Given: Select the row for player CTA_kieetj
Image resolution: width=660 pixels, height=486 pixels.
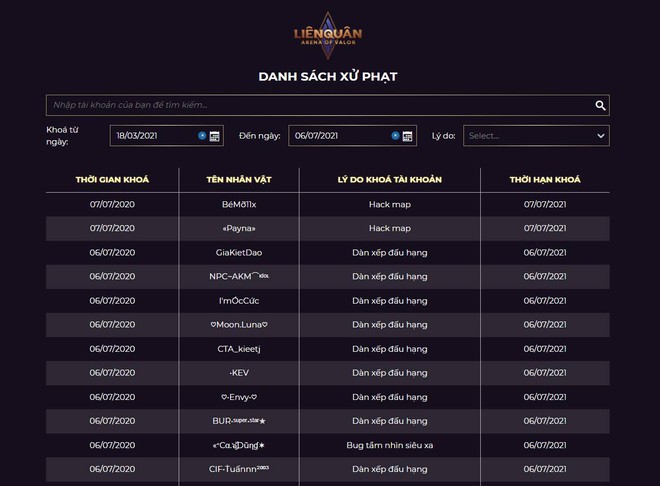Looking at the screenshot, I should [328, 349].
